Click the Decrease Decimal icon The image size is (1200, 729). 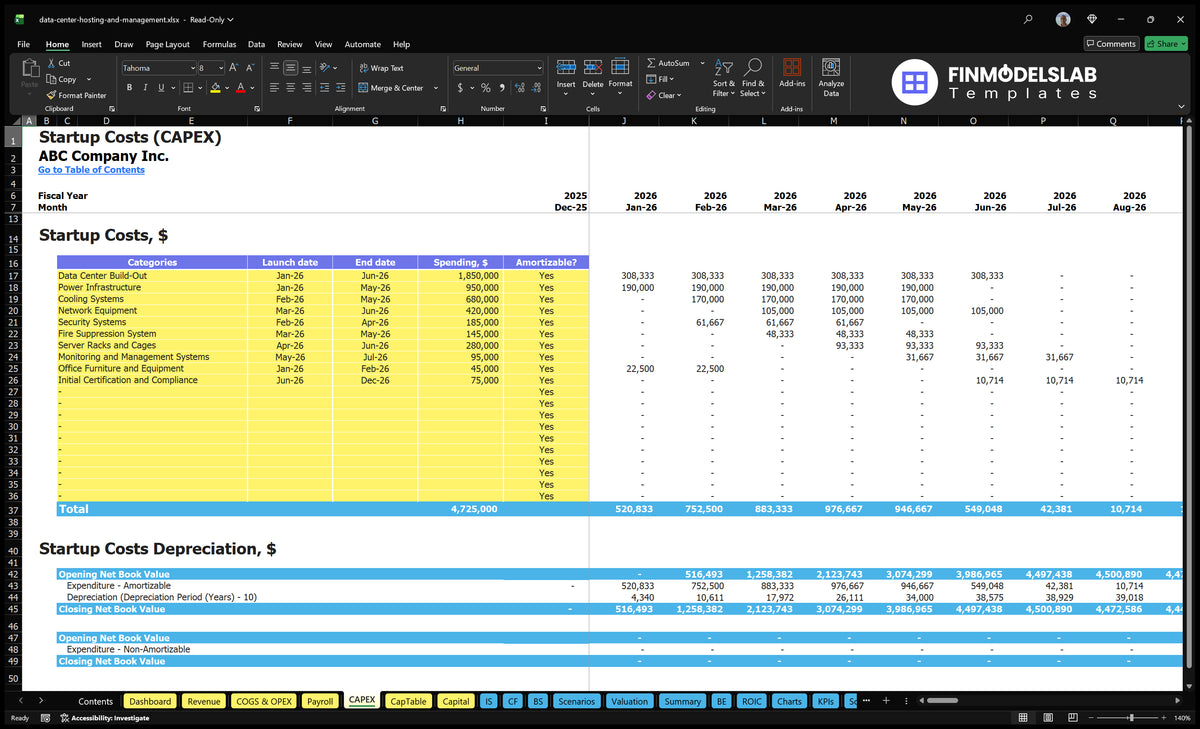pos(535,88)
